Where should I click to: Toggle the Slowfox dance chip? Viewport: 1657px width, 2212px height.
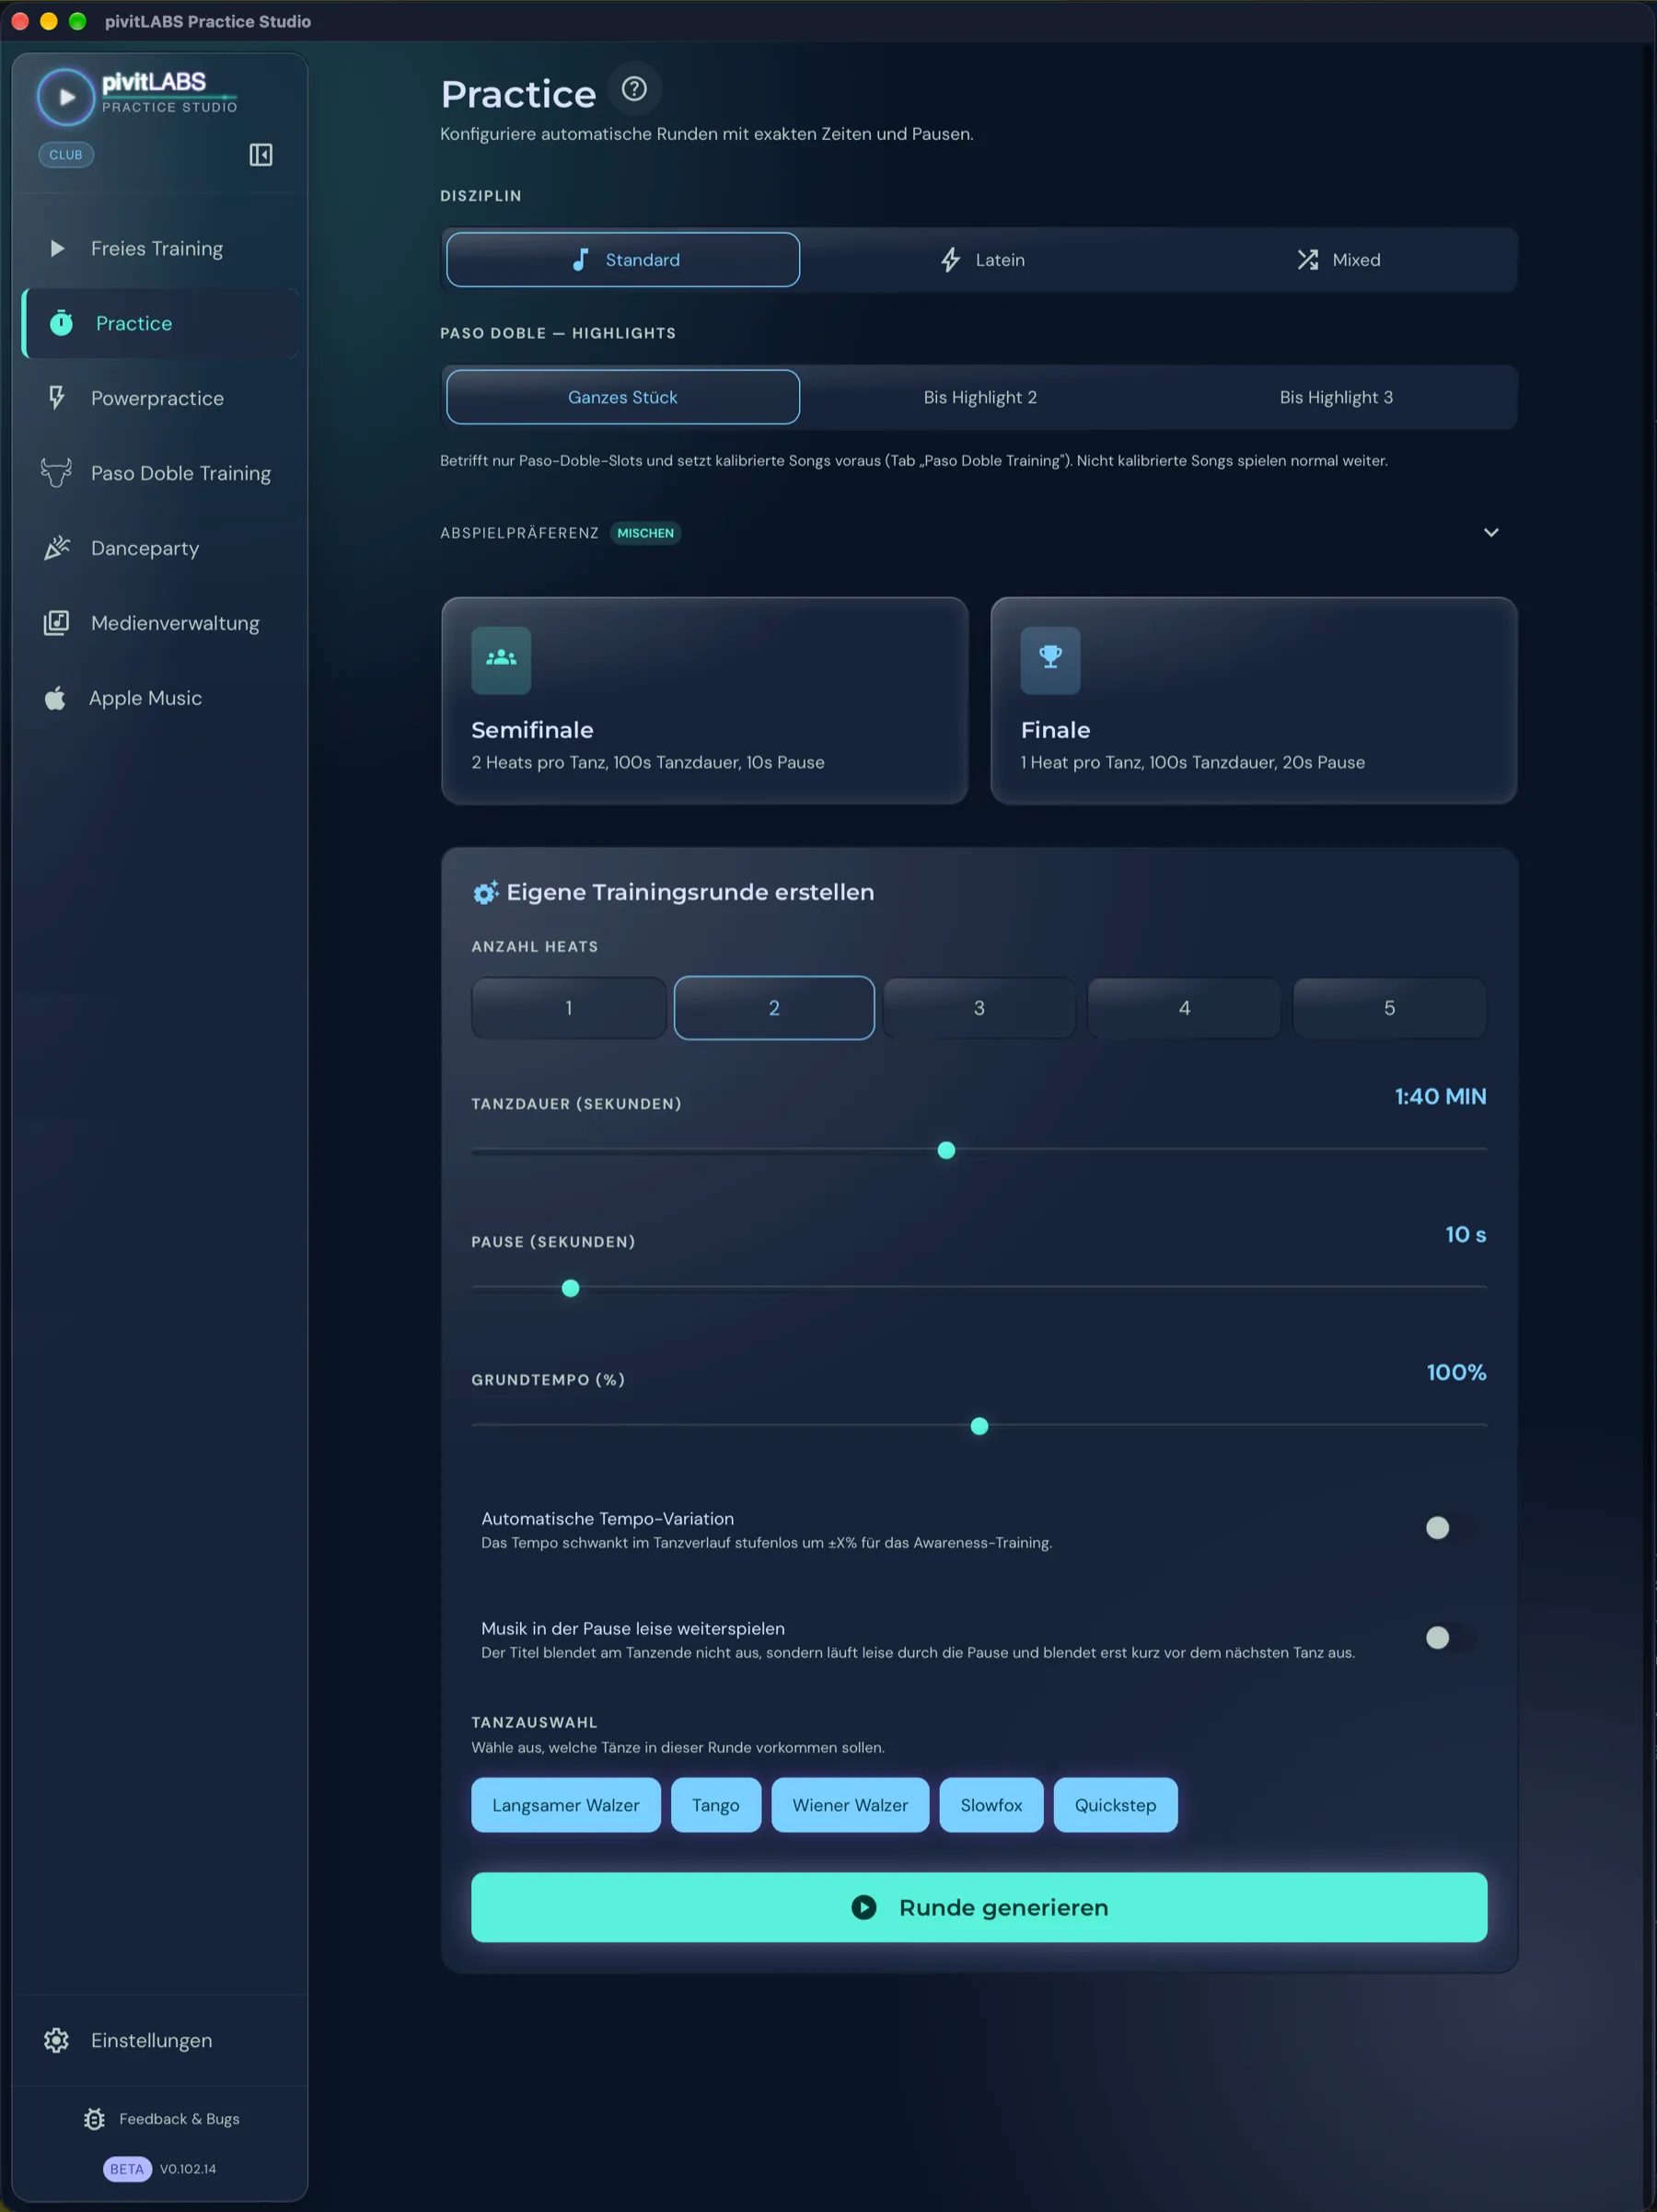[991, 1805]
